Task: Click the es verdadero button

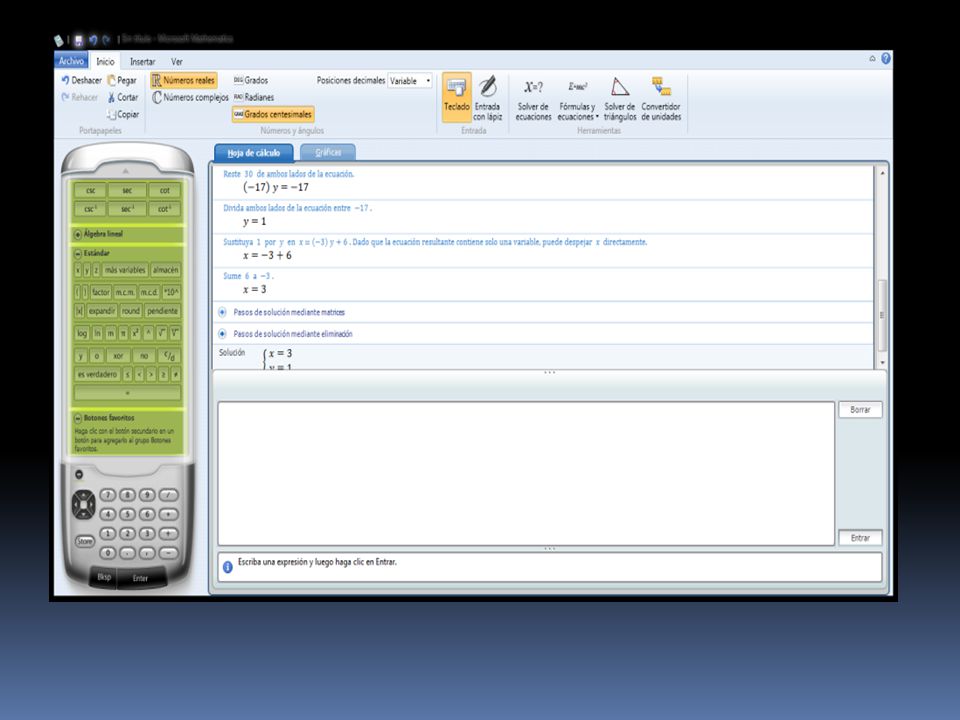Action: (x=97, y=374)
